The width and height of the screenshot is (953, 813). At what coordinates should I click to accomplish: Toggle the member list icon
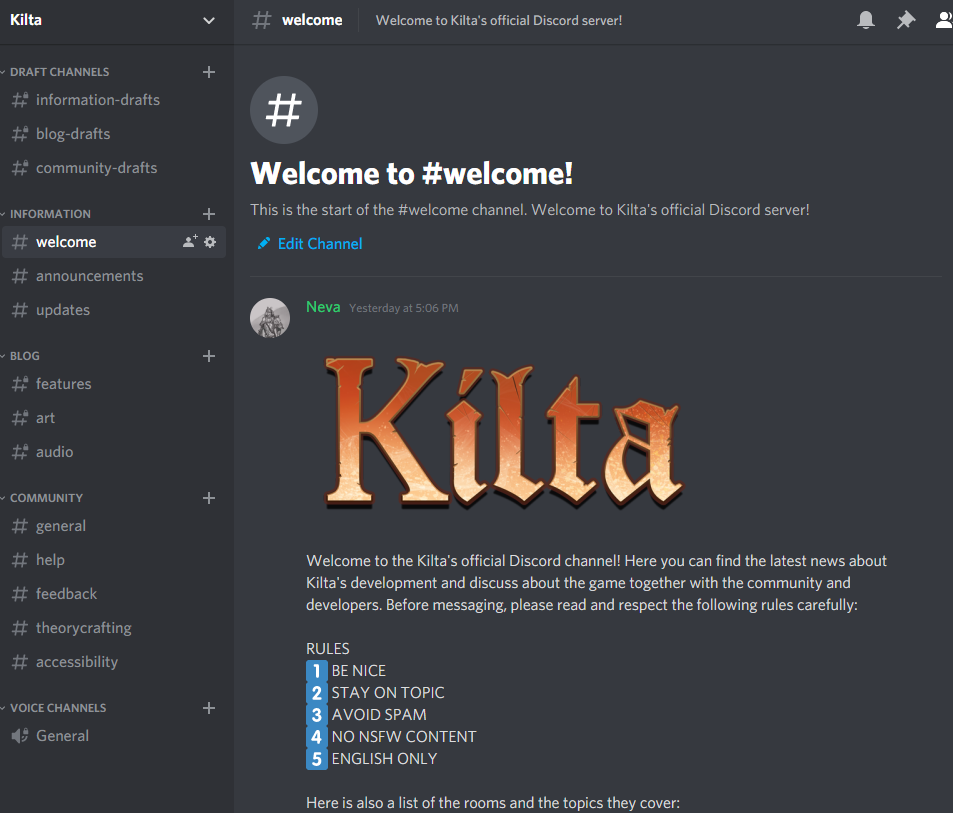(943, 19)
